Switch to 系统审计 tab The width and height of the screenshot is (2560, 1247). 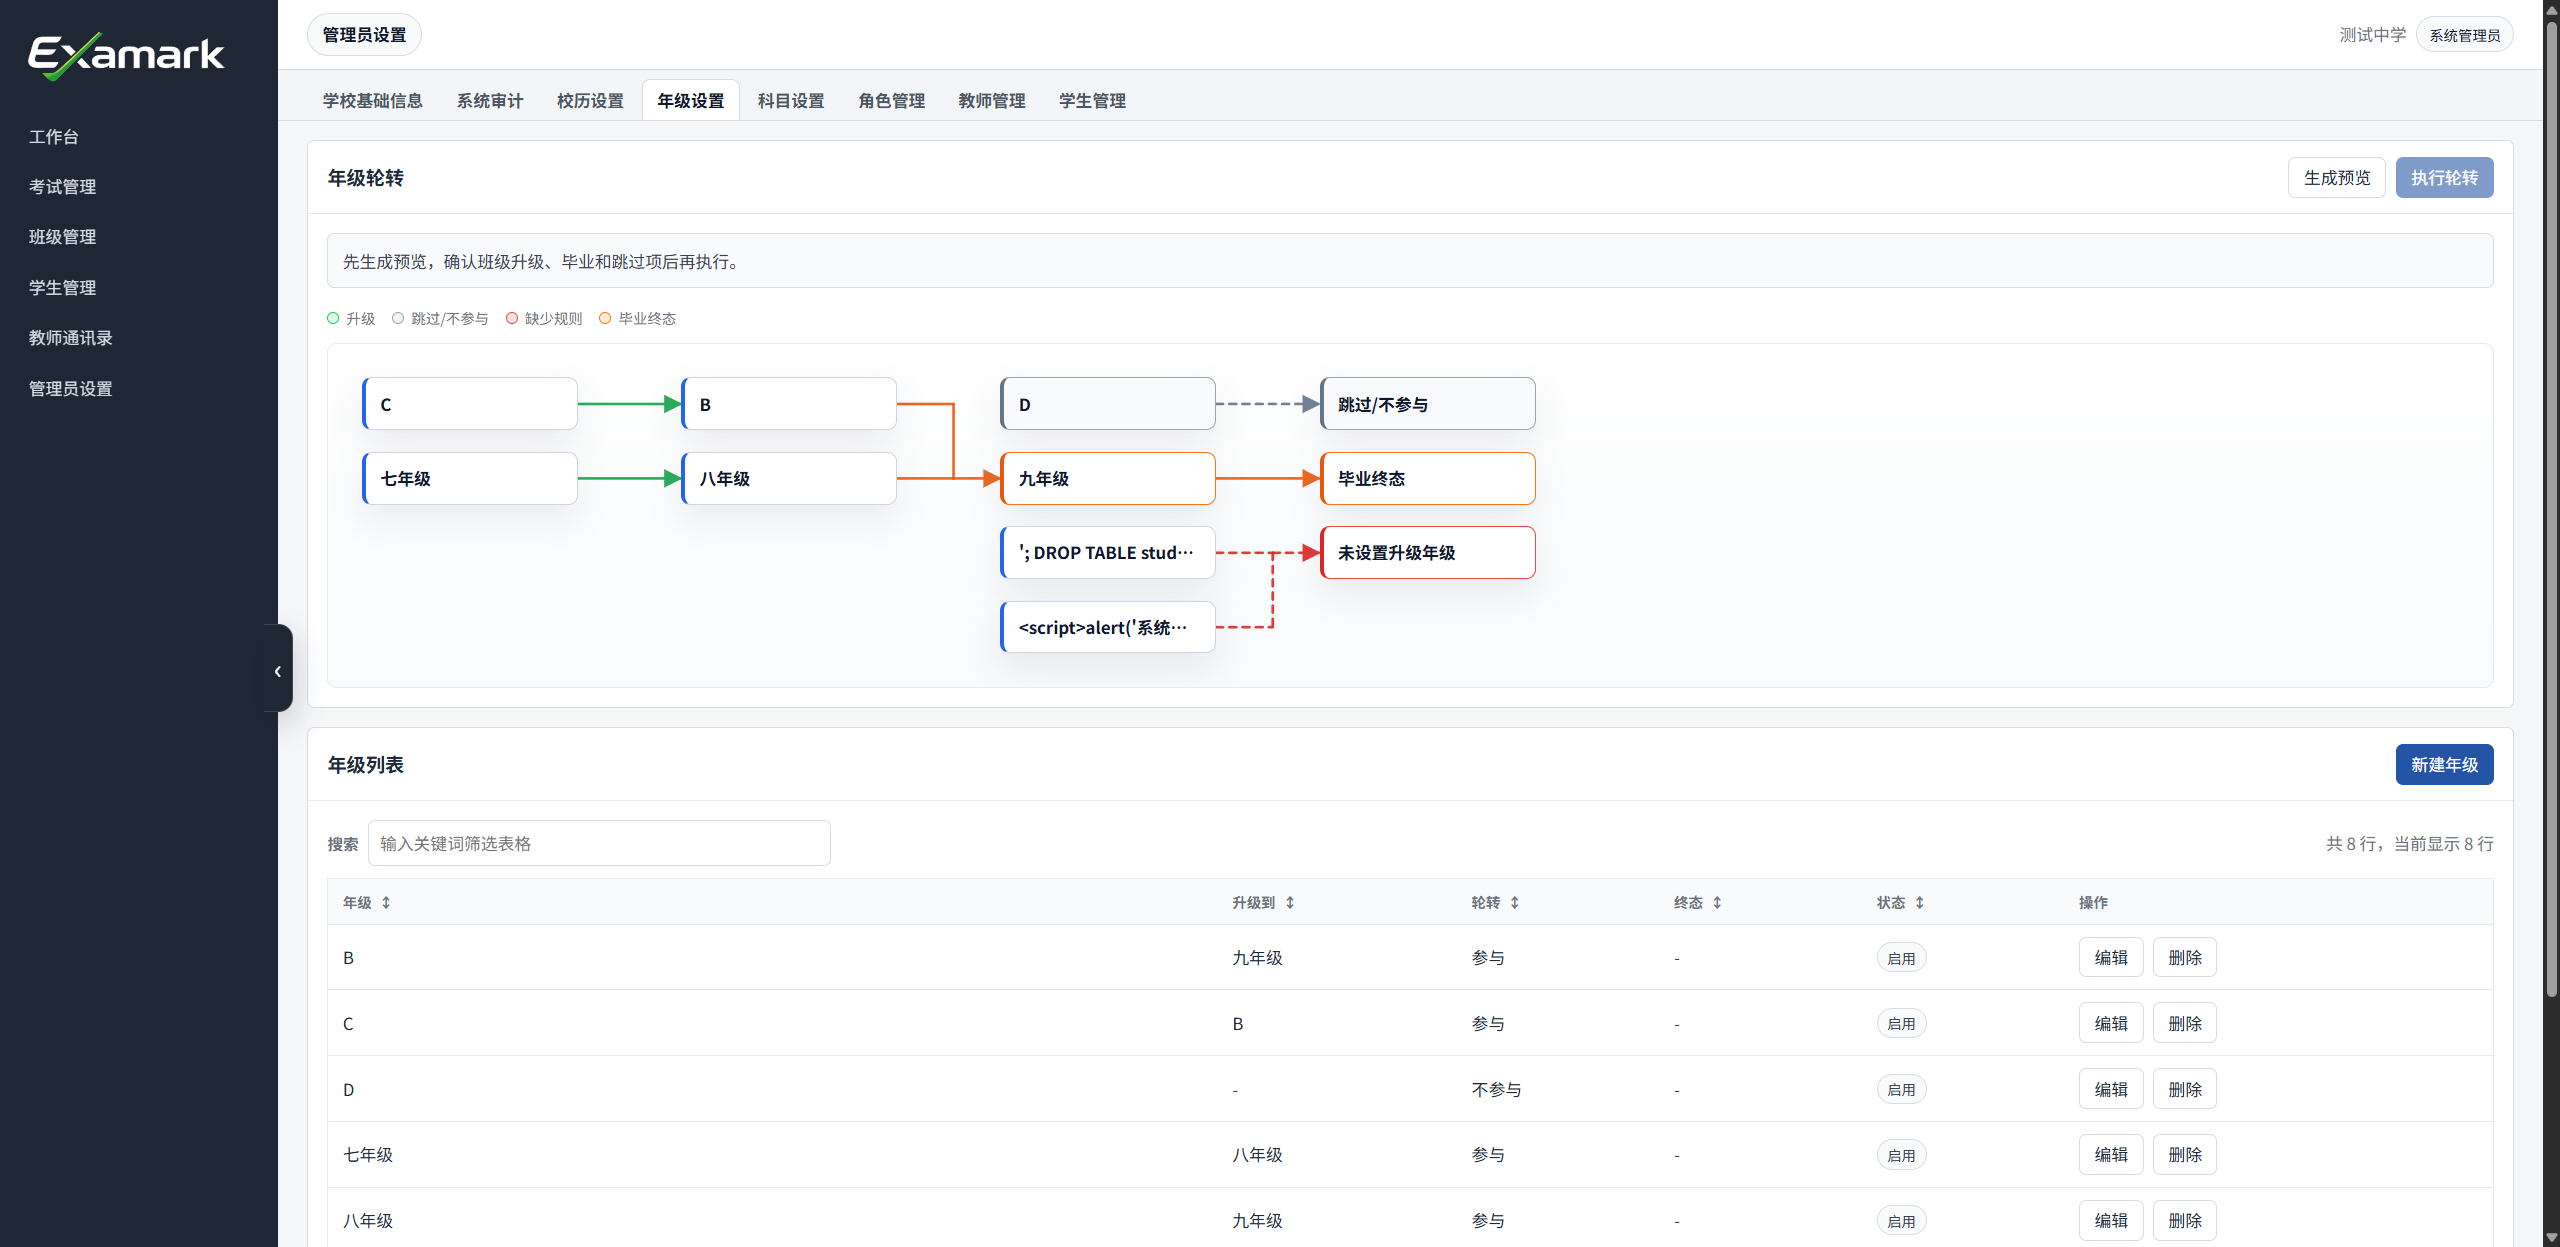(x=490, y=101)
